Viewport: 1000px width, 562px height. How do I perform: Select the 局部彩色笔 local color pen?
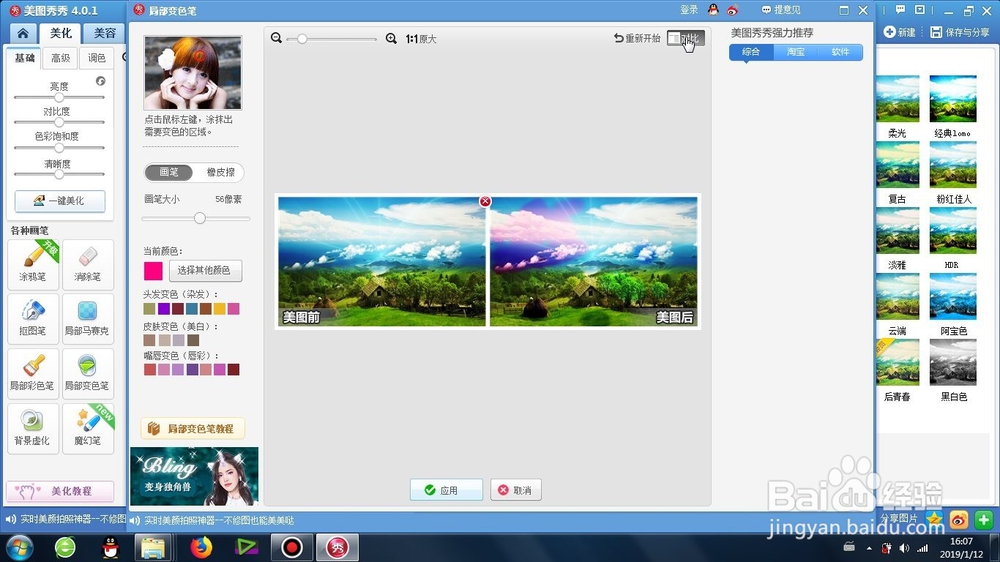[x=33, y=373]
